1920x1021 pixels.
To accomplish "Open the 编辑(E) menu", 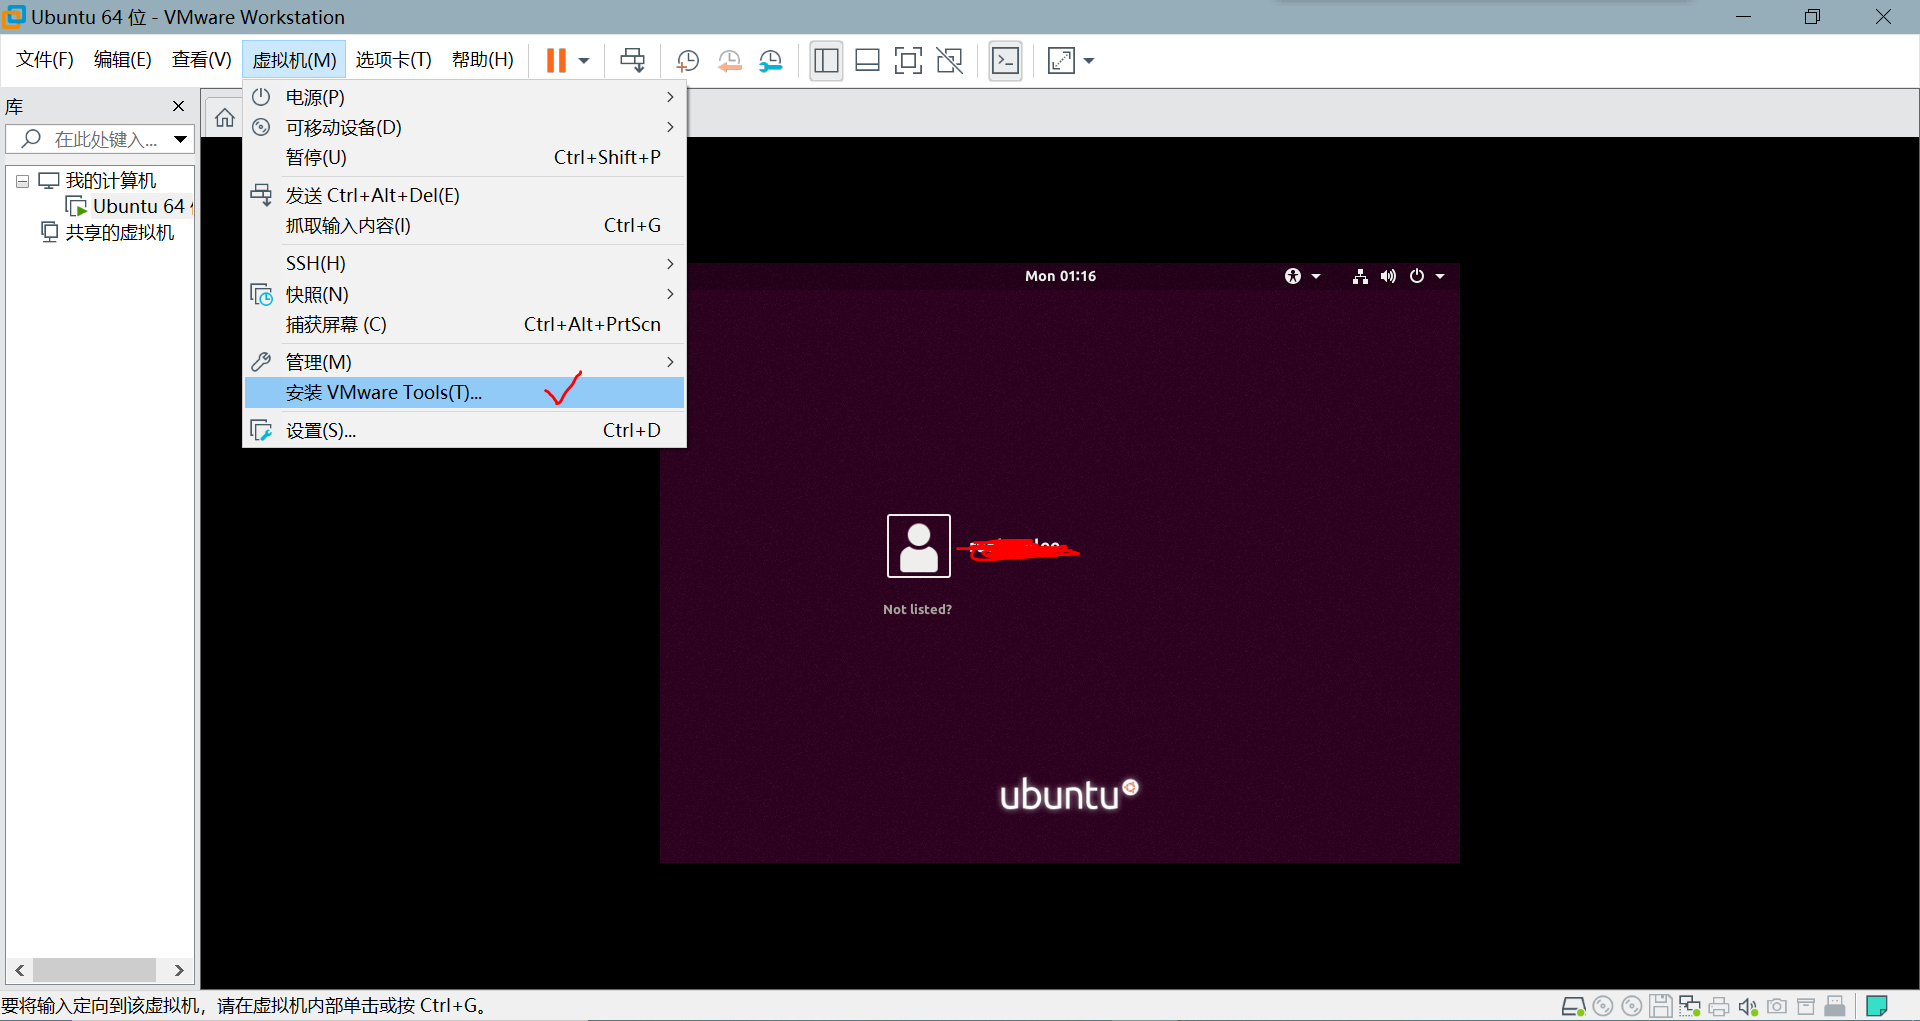I will click(x=123, y=60).
